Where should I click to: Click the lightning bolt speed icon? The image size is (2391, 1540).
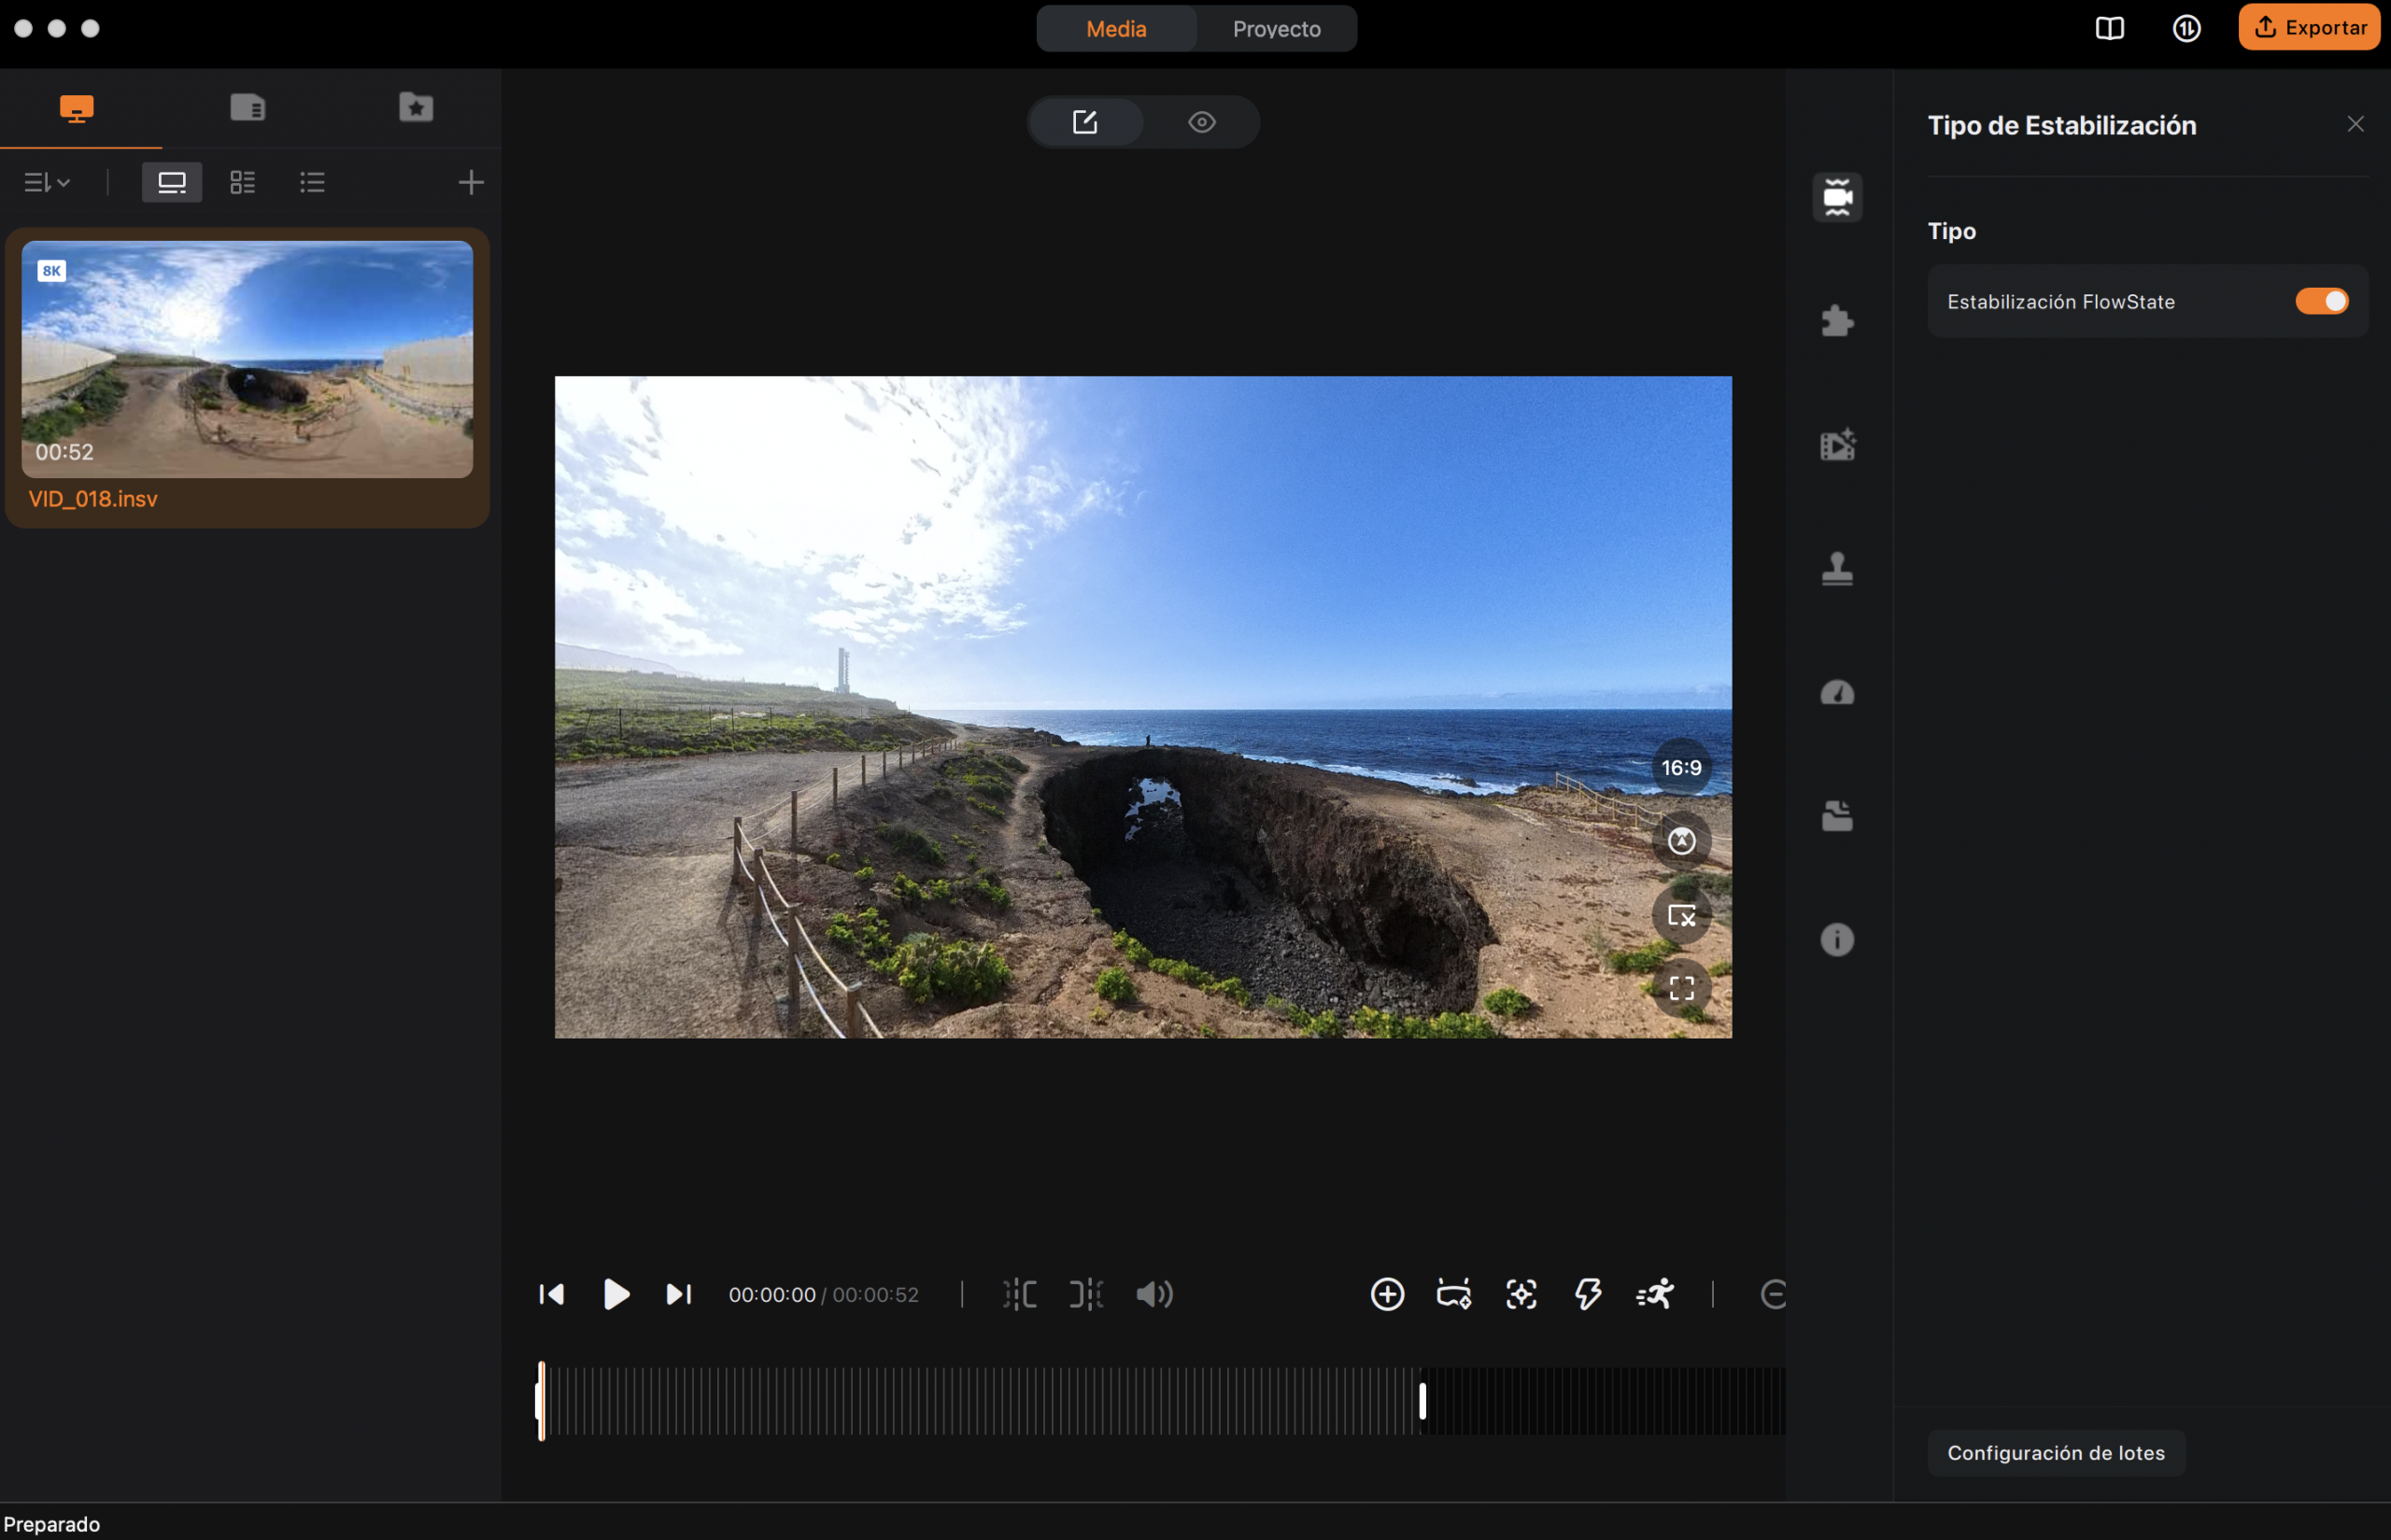pos(1588,1294)
